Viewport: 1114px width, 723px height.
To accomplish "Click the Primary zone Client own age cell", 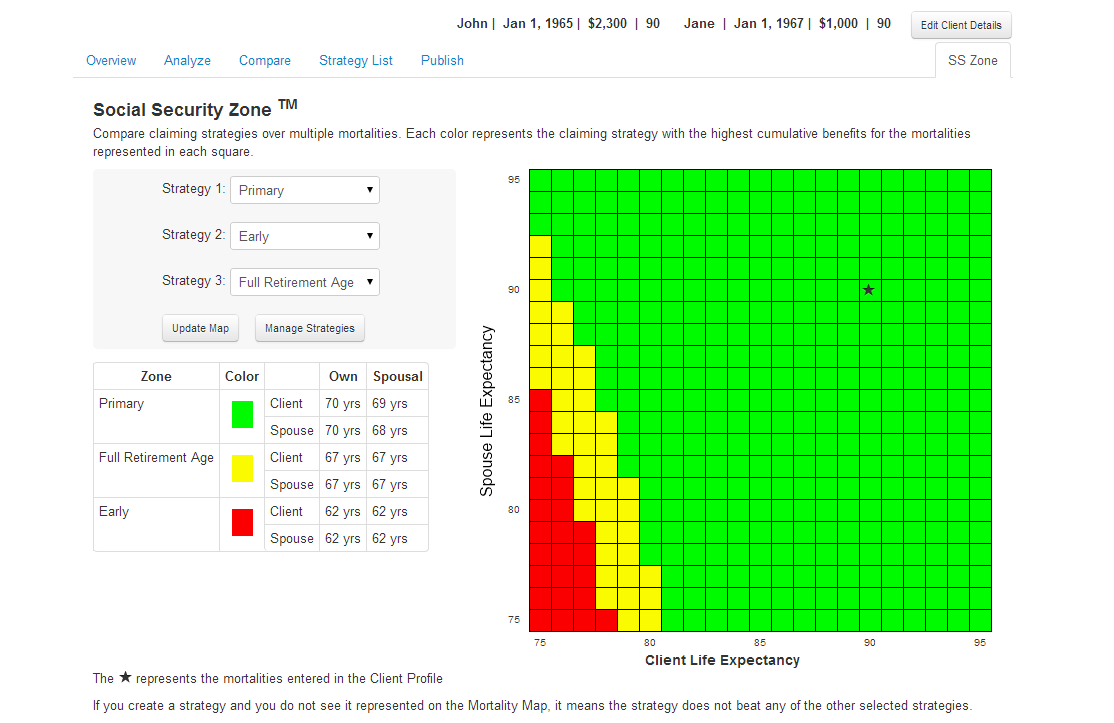I will [343, 404].
